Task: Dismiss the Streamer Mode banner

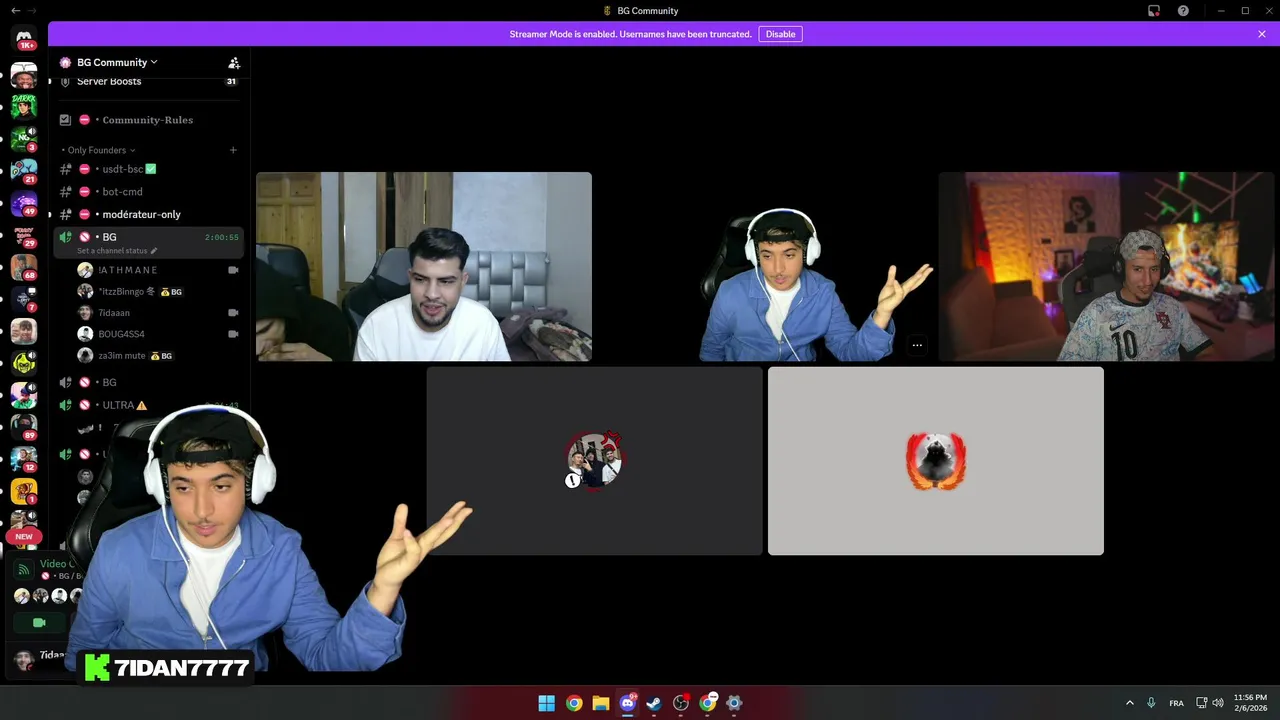Action: click(x=1262, y=34)
